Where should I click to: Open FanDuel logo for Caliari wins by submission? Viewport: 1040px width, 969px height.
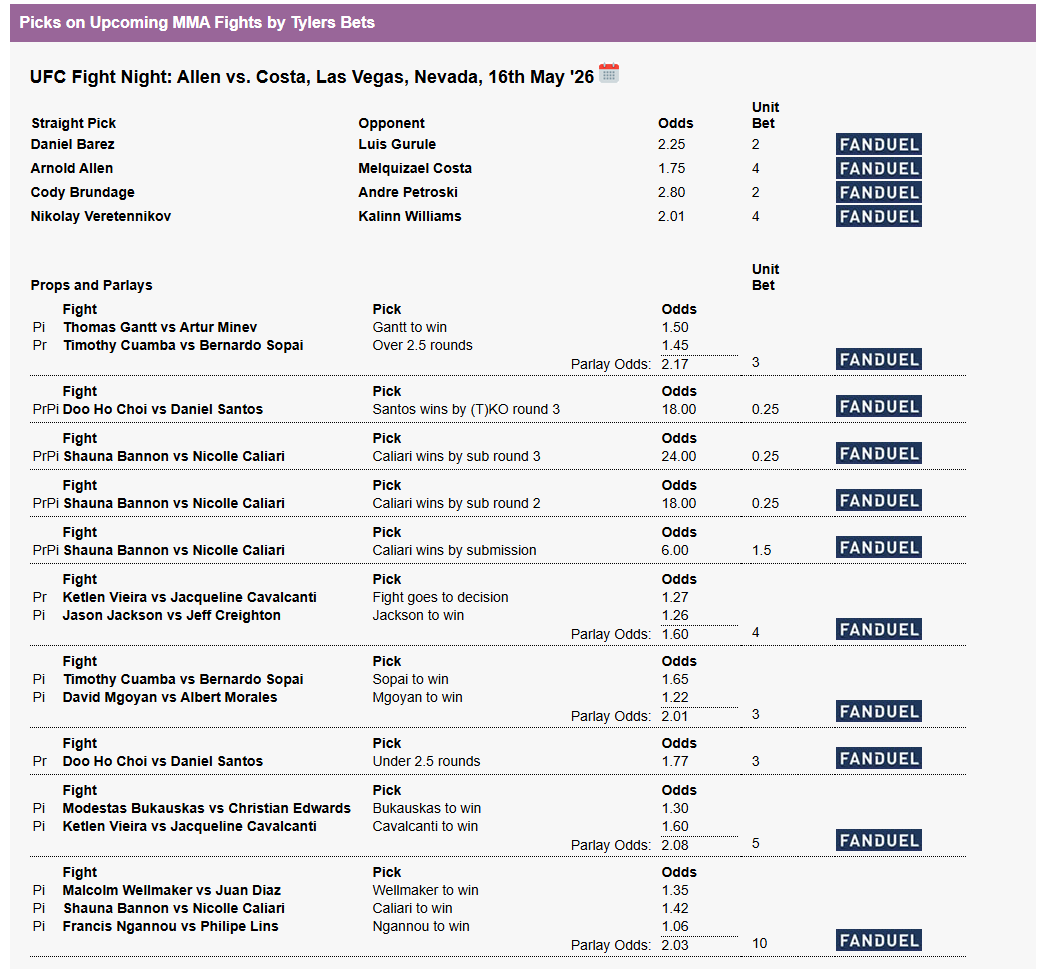point(878,548)
